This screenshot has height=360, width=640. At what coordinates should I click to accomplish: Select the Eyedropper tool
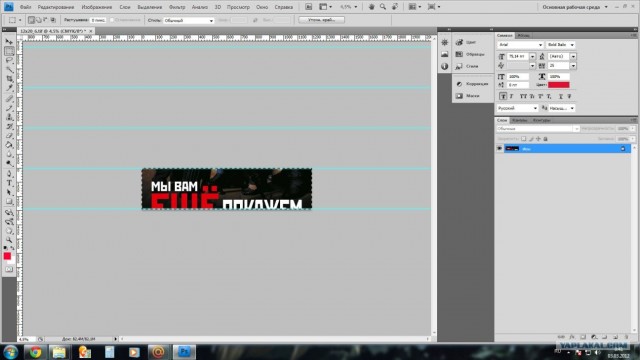click(9, 88)
